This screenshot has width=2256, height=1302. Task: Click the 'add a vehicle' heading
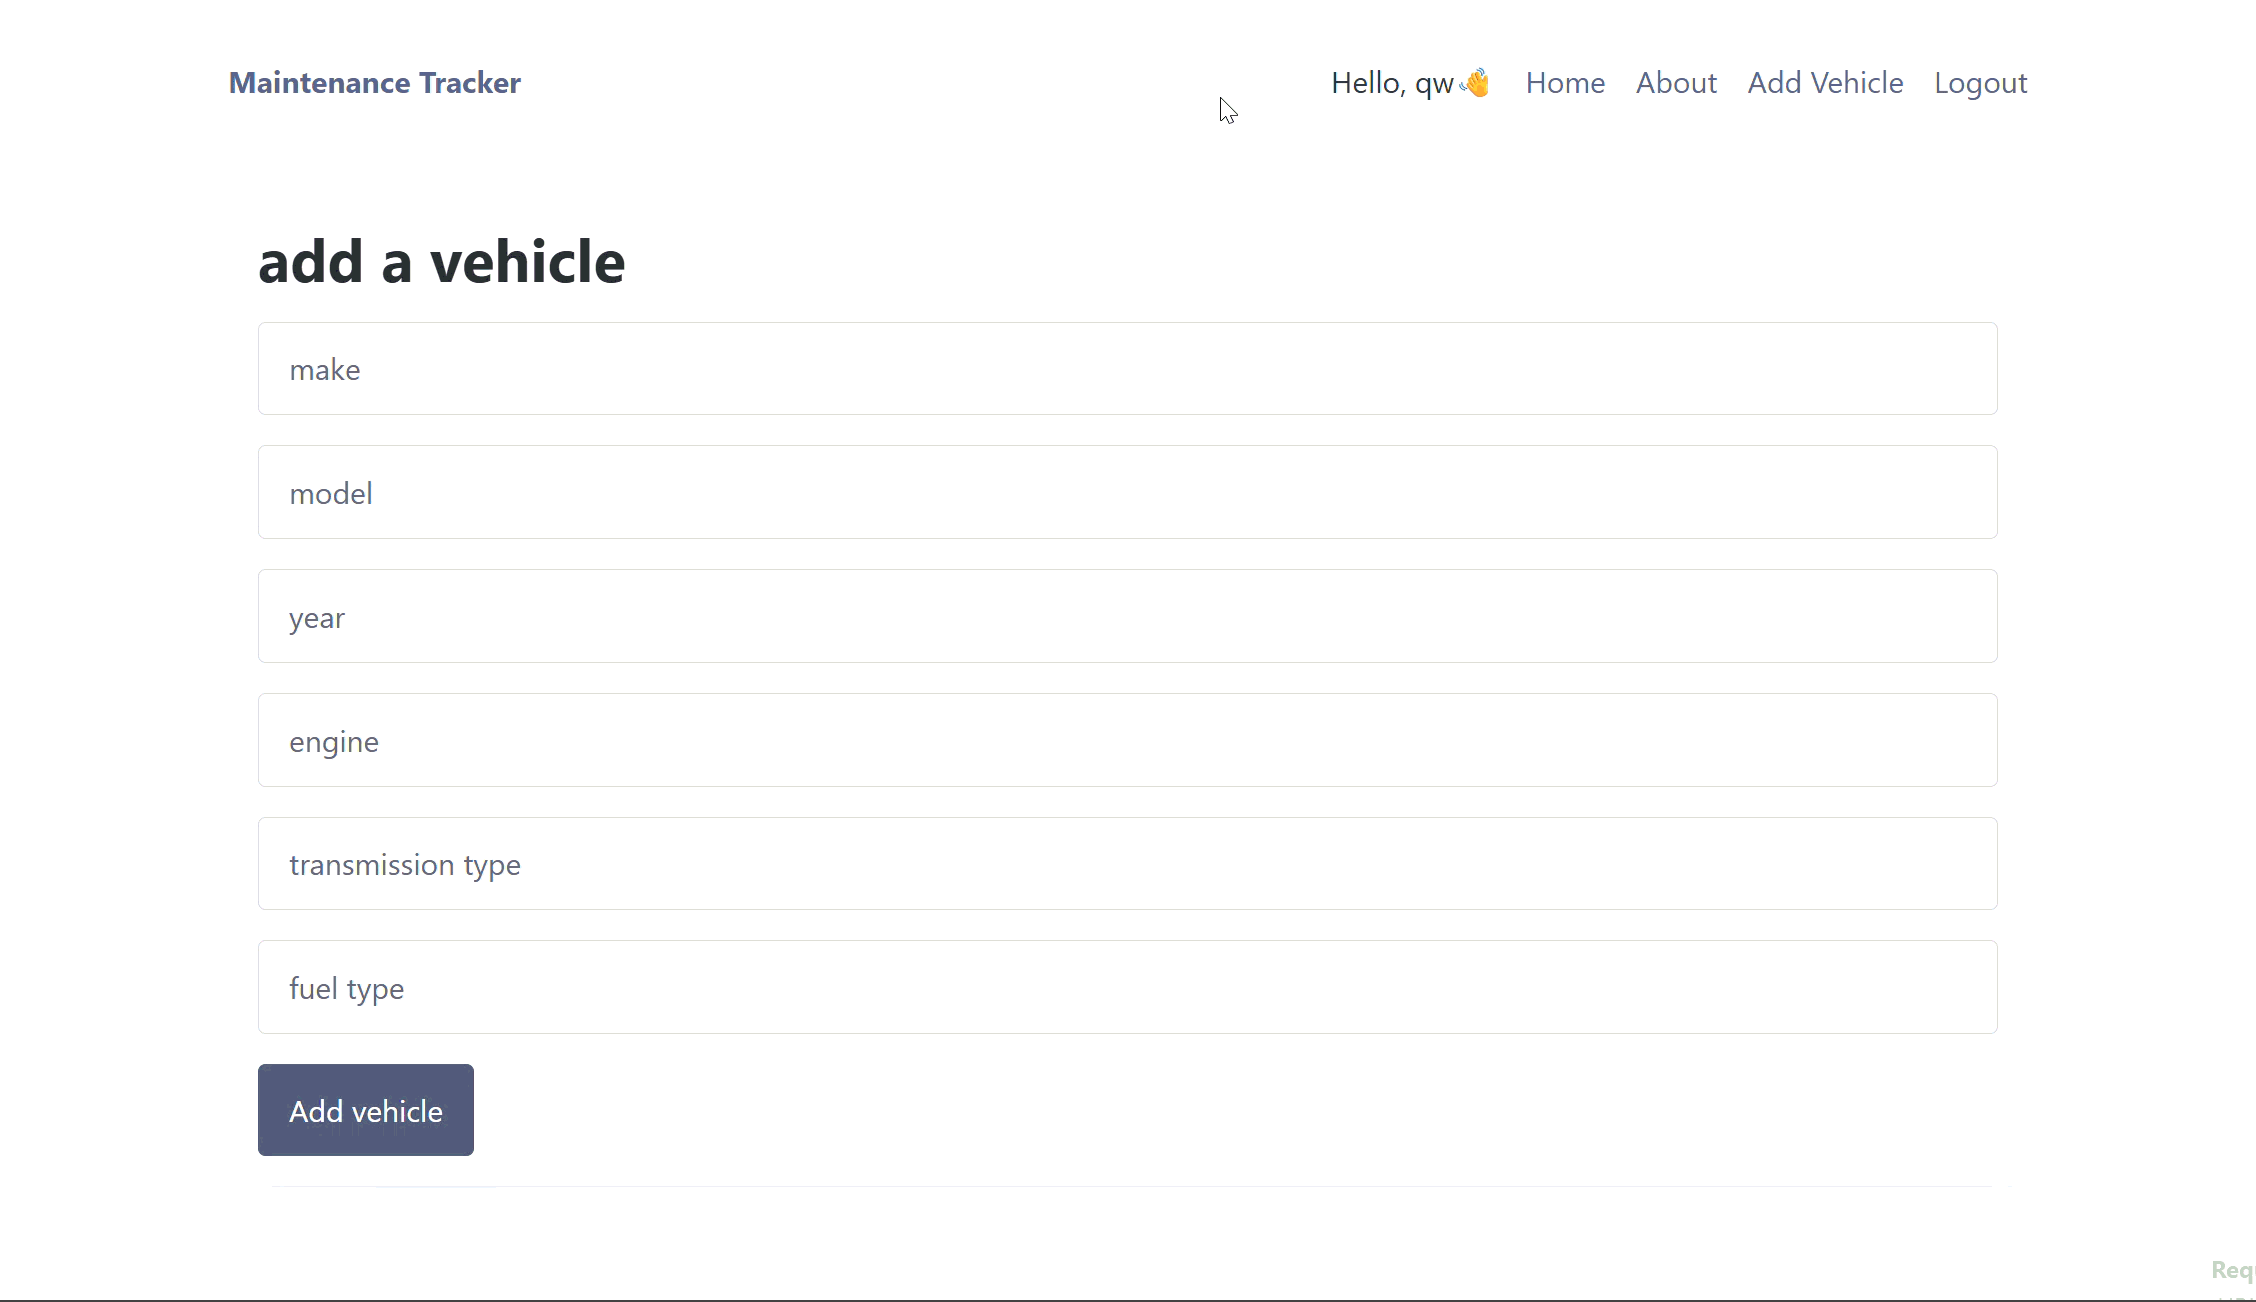441,262
